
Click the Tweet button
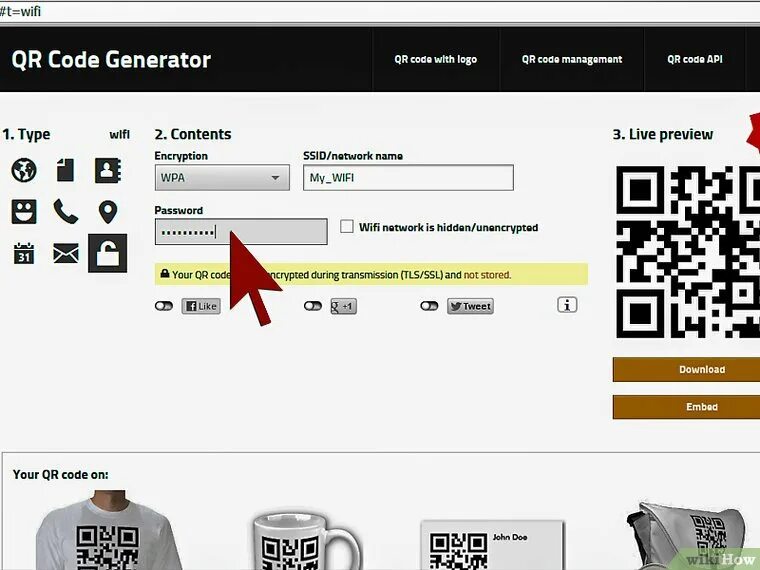470,306
